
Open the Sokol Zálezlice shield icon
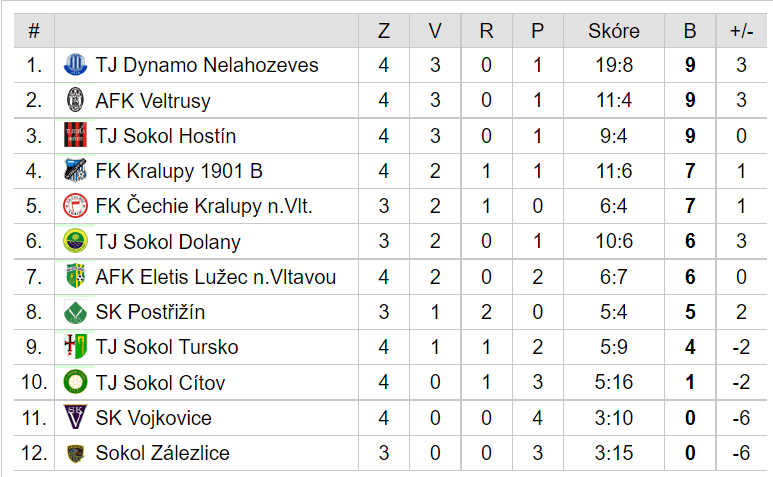75,453
